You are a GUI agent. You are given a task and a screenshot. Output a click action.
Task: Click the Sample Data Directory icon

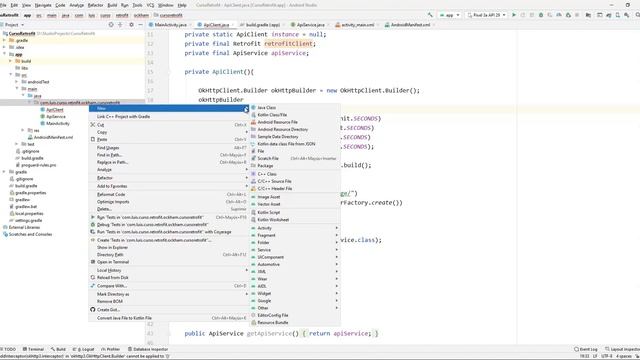point(253,137)
